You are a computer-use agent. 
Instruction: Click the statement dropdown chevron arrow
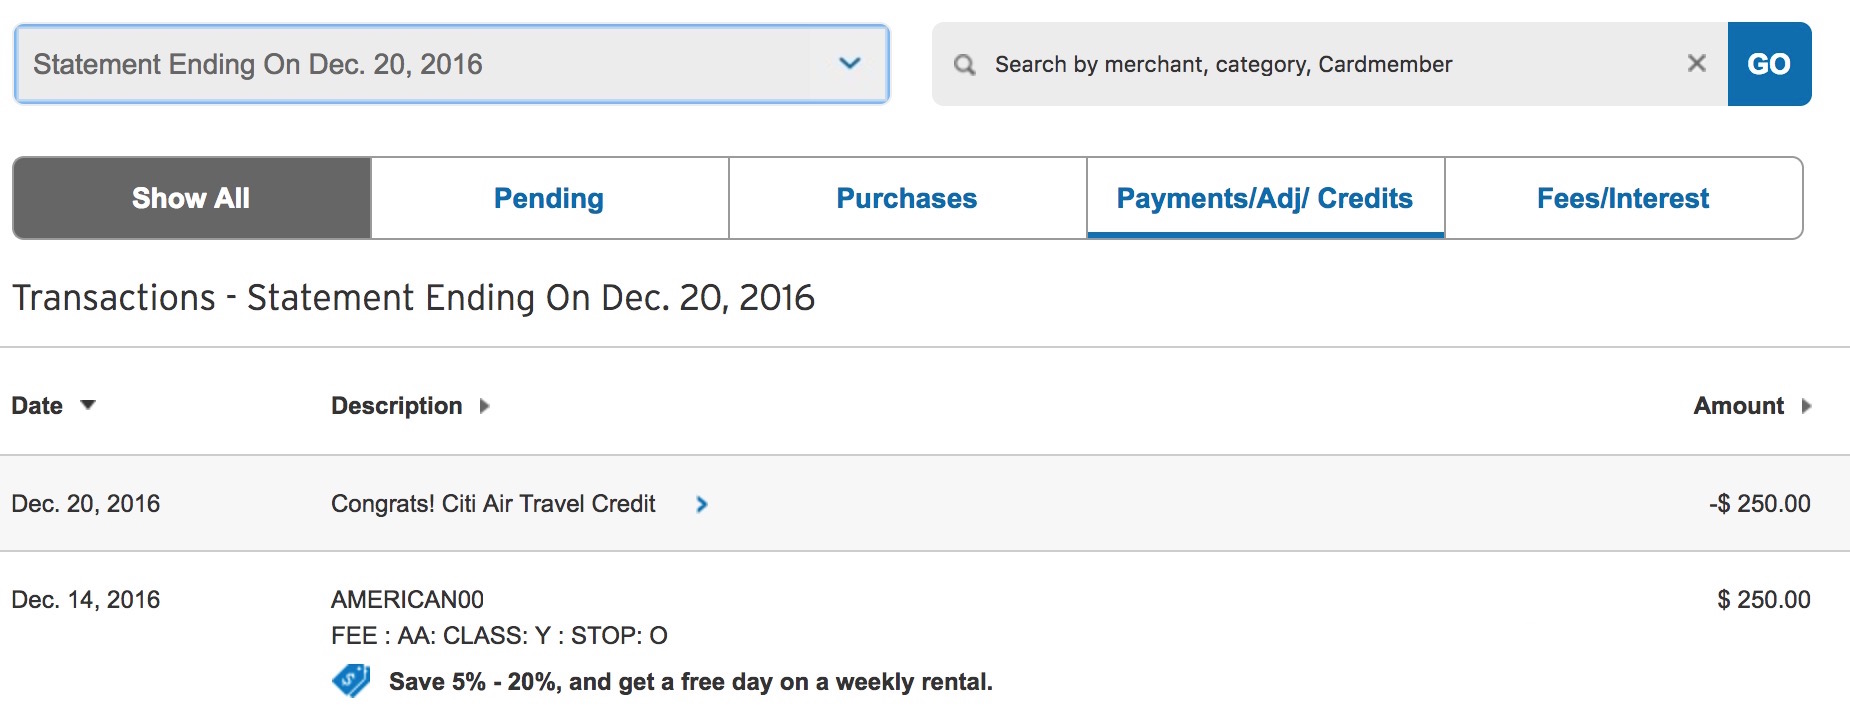(850, 64)
